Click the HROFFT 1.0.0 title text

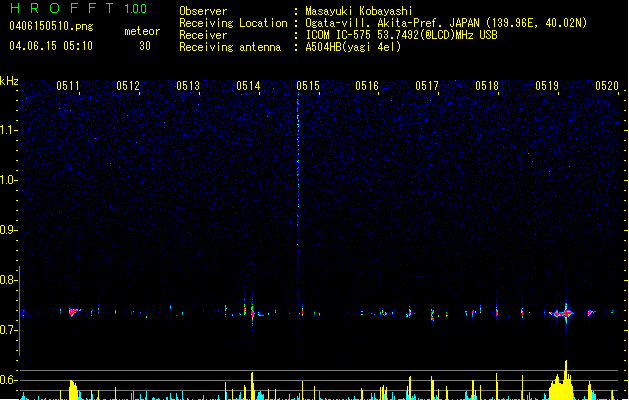(x=79, y=8)
